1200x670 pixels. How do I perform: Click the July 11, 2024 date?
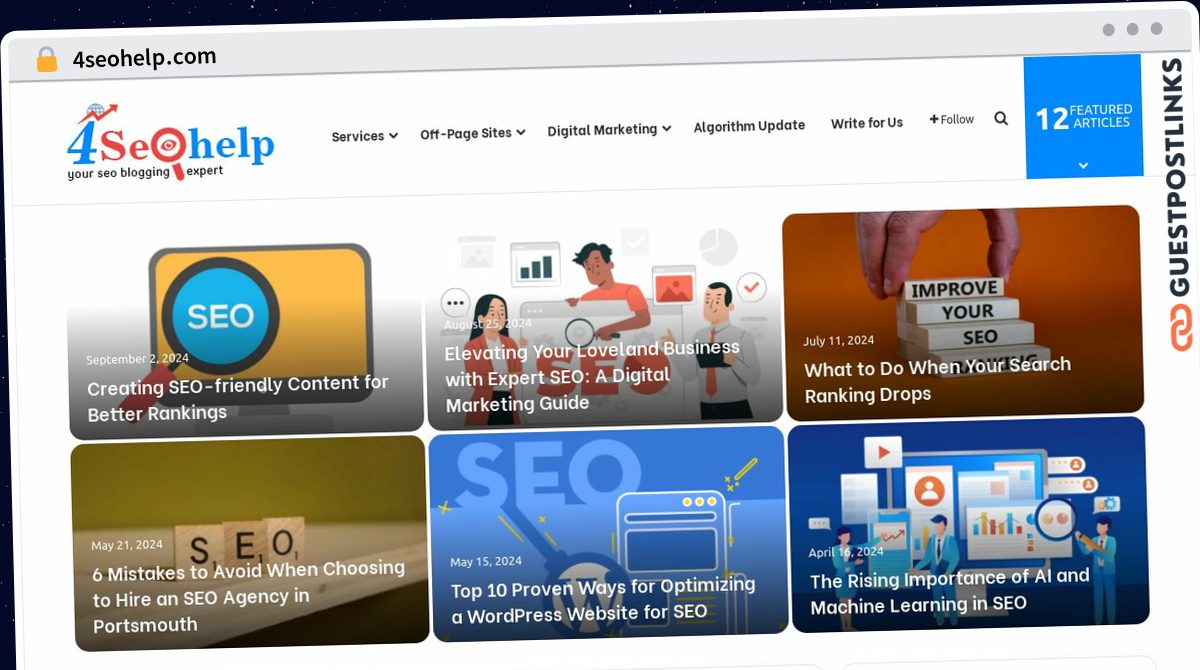tap(839, 341)
